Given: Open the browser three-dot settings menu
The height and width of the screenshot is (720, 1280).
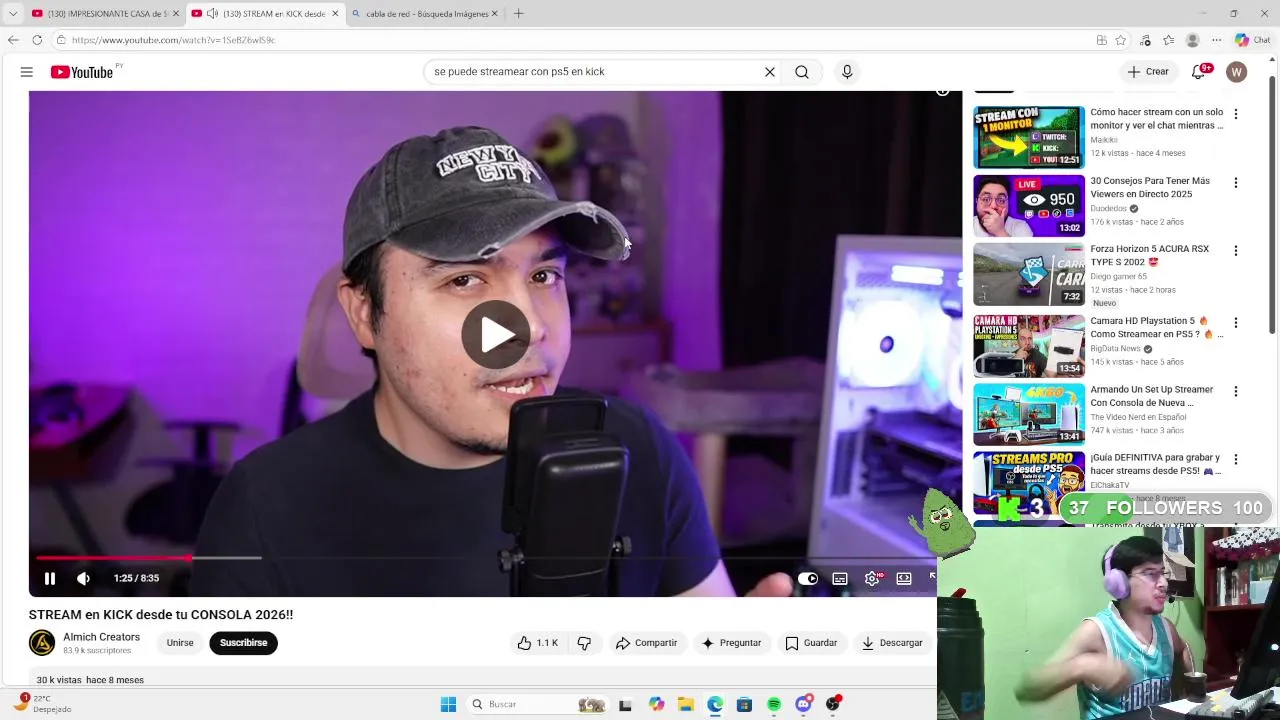Looking at the screenshot, I should click(x=1217, y=40).
